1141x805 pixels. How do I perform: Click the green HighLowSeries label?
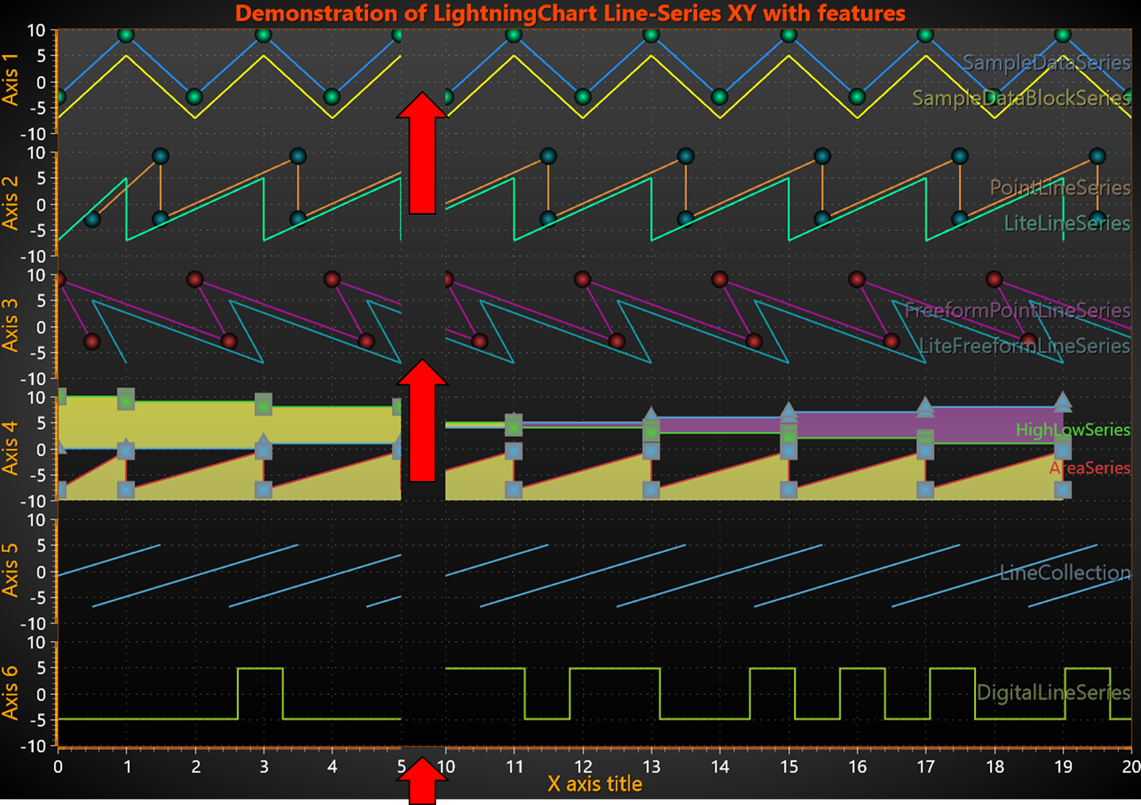(x=1073, y=430)
